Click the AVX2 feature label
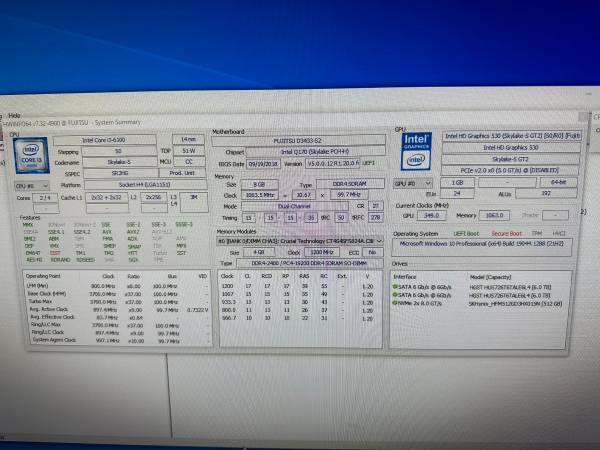The height and width of the screenshot is (450, 600). pos(133,232)
